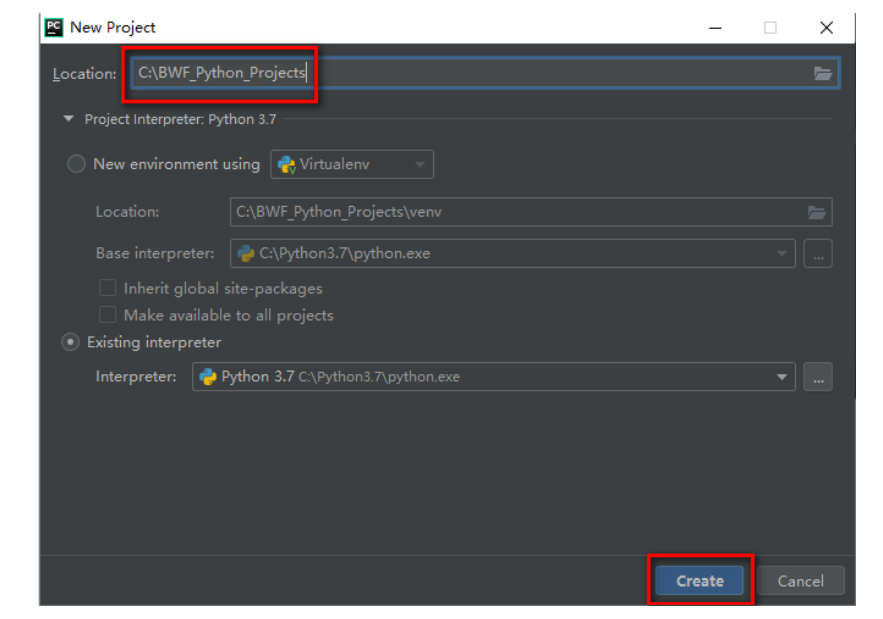Click the Inherit global site-packages label

tap(223, 288)
